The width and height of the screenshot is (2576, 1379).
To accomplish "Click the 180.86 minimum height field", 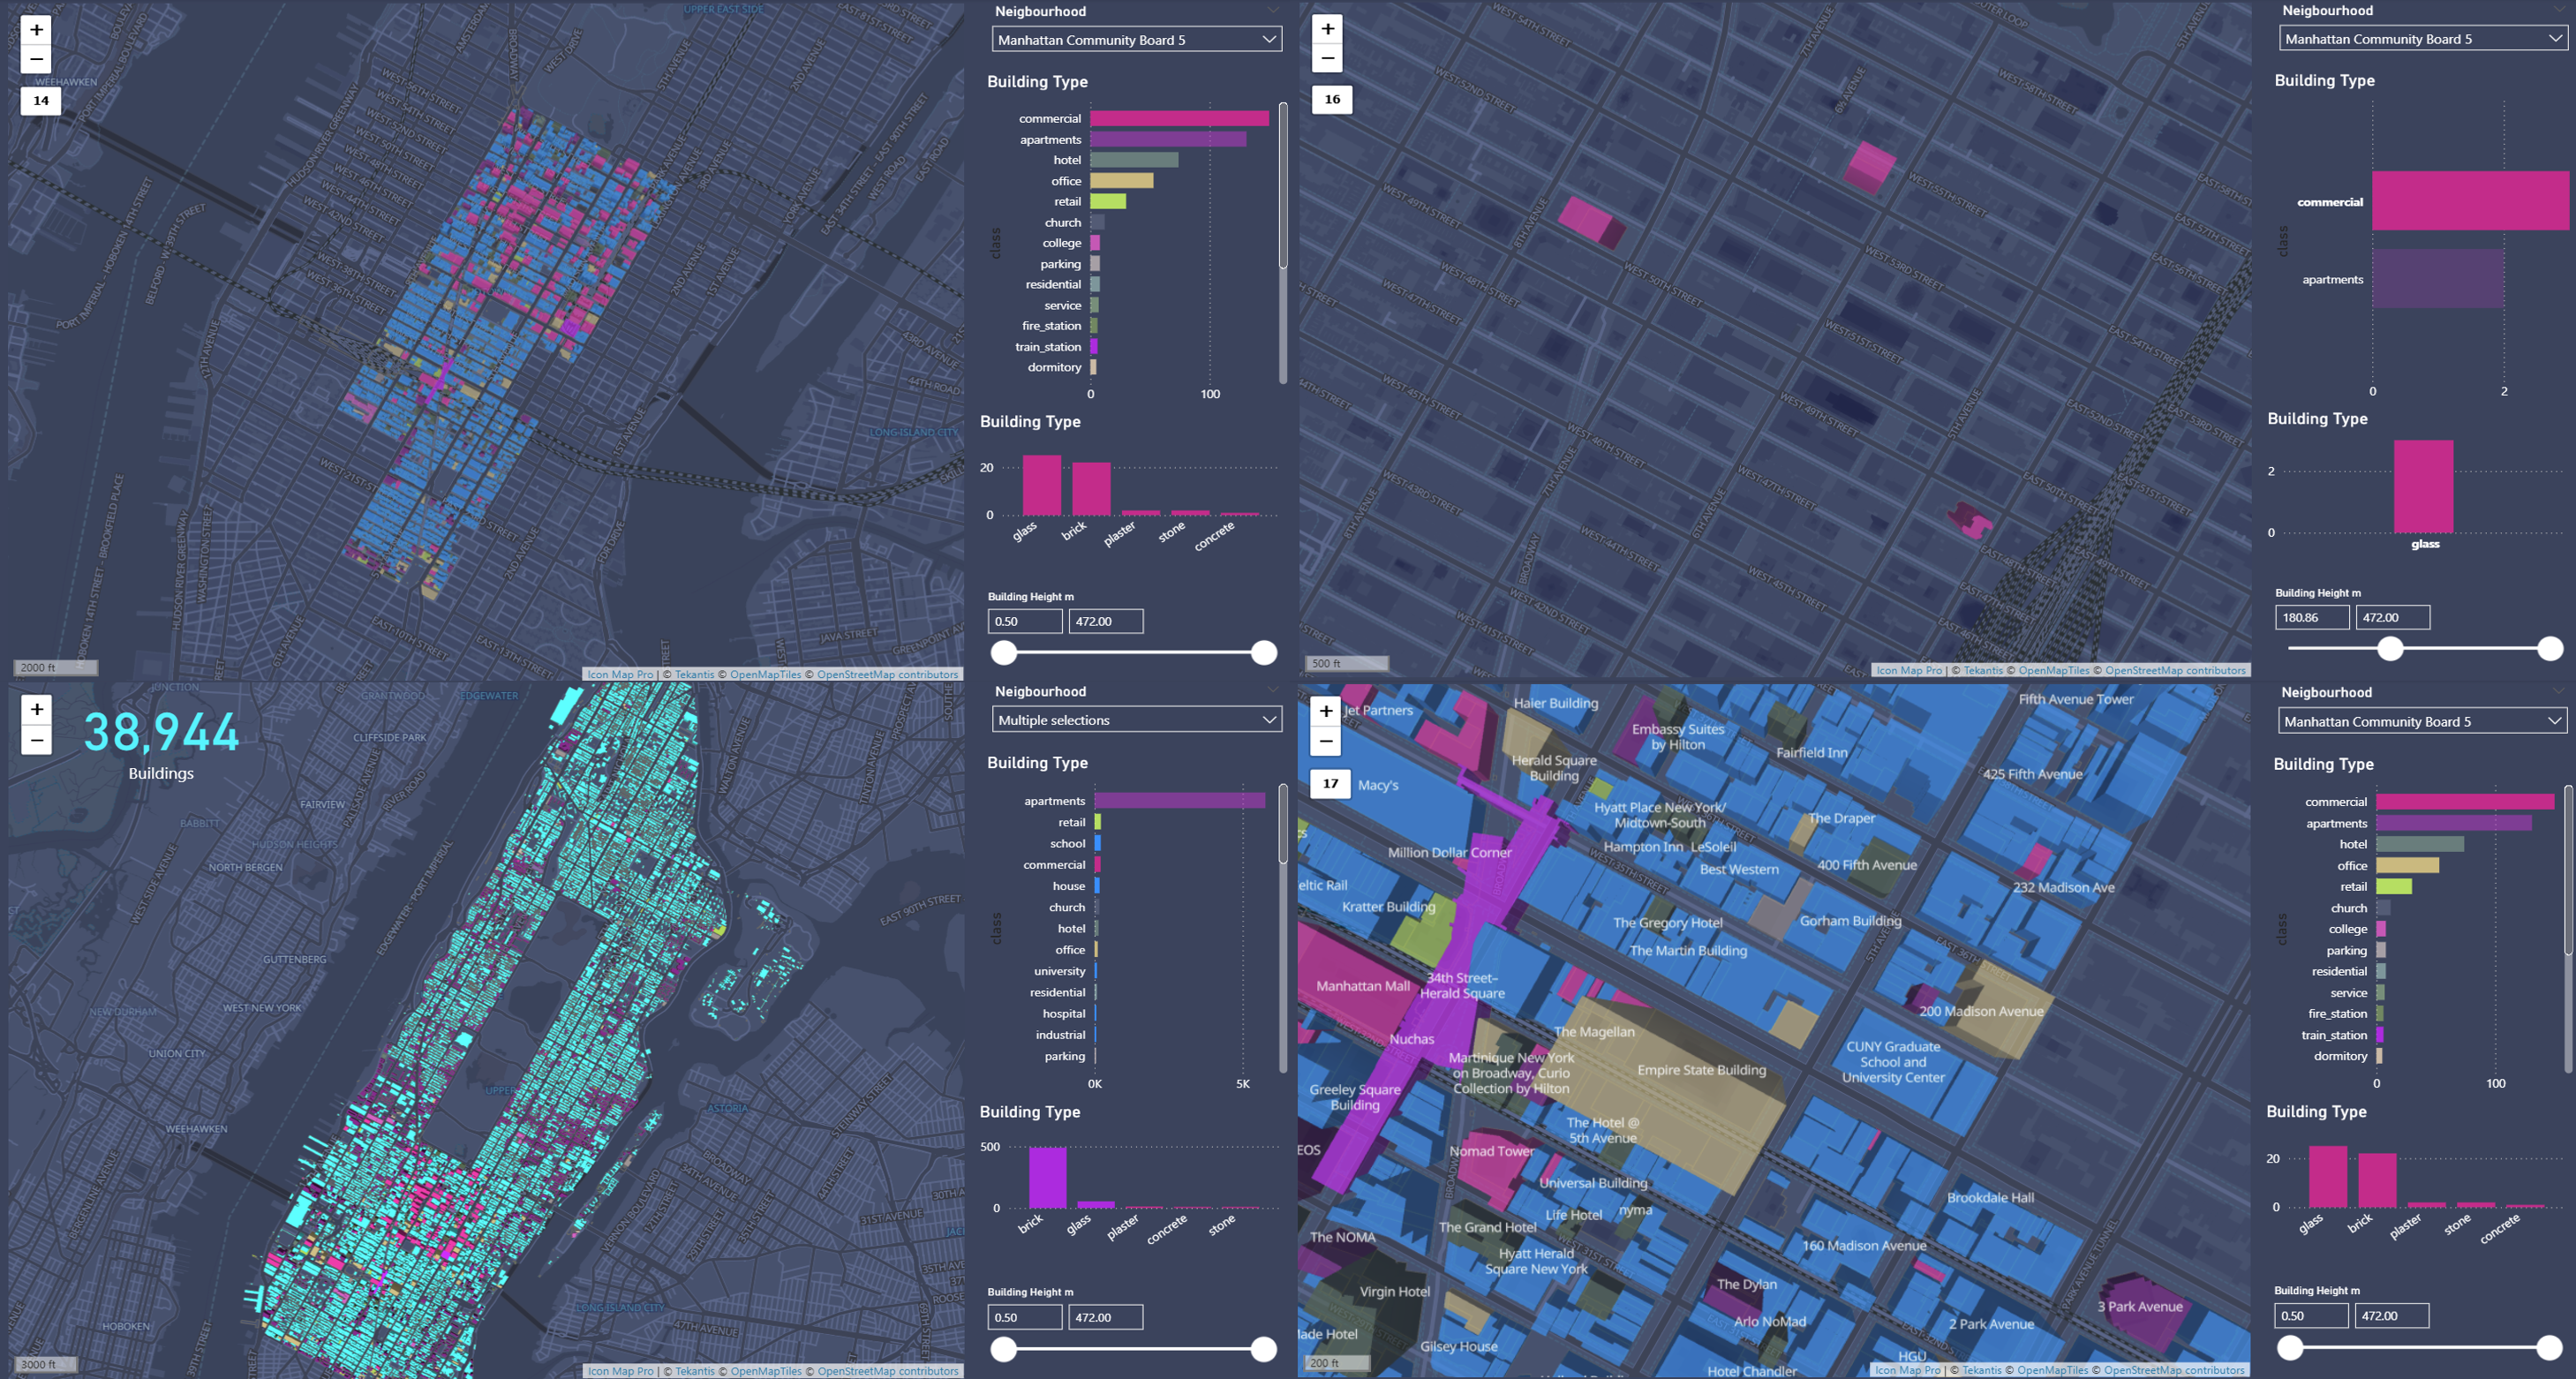I will click(2311, 618).
